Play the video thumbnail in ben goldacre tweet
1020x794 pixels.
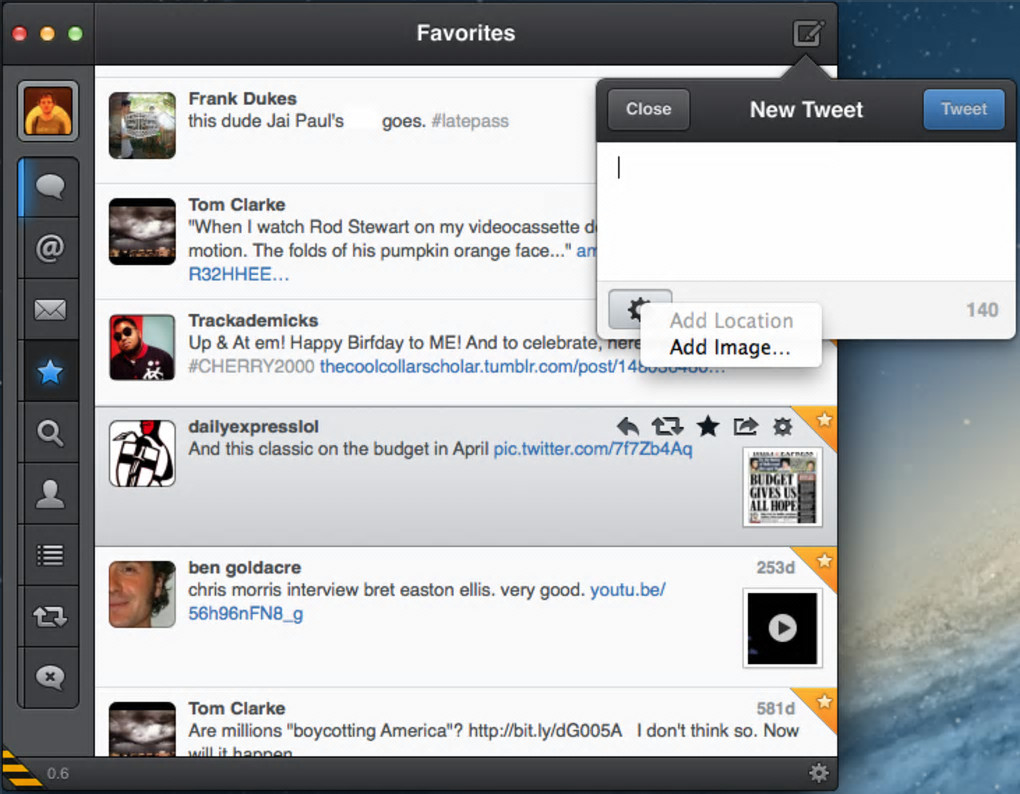(783, 628)
